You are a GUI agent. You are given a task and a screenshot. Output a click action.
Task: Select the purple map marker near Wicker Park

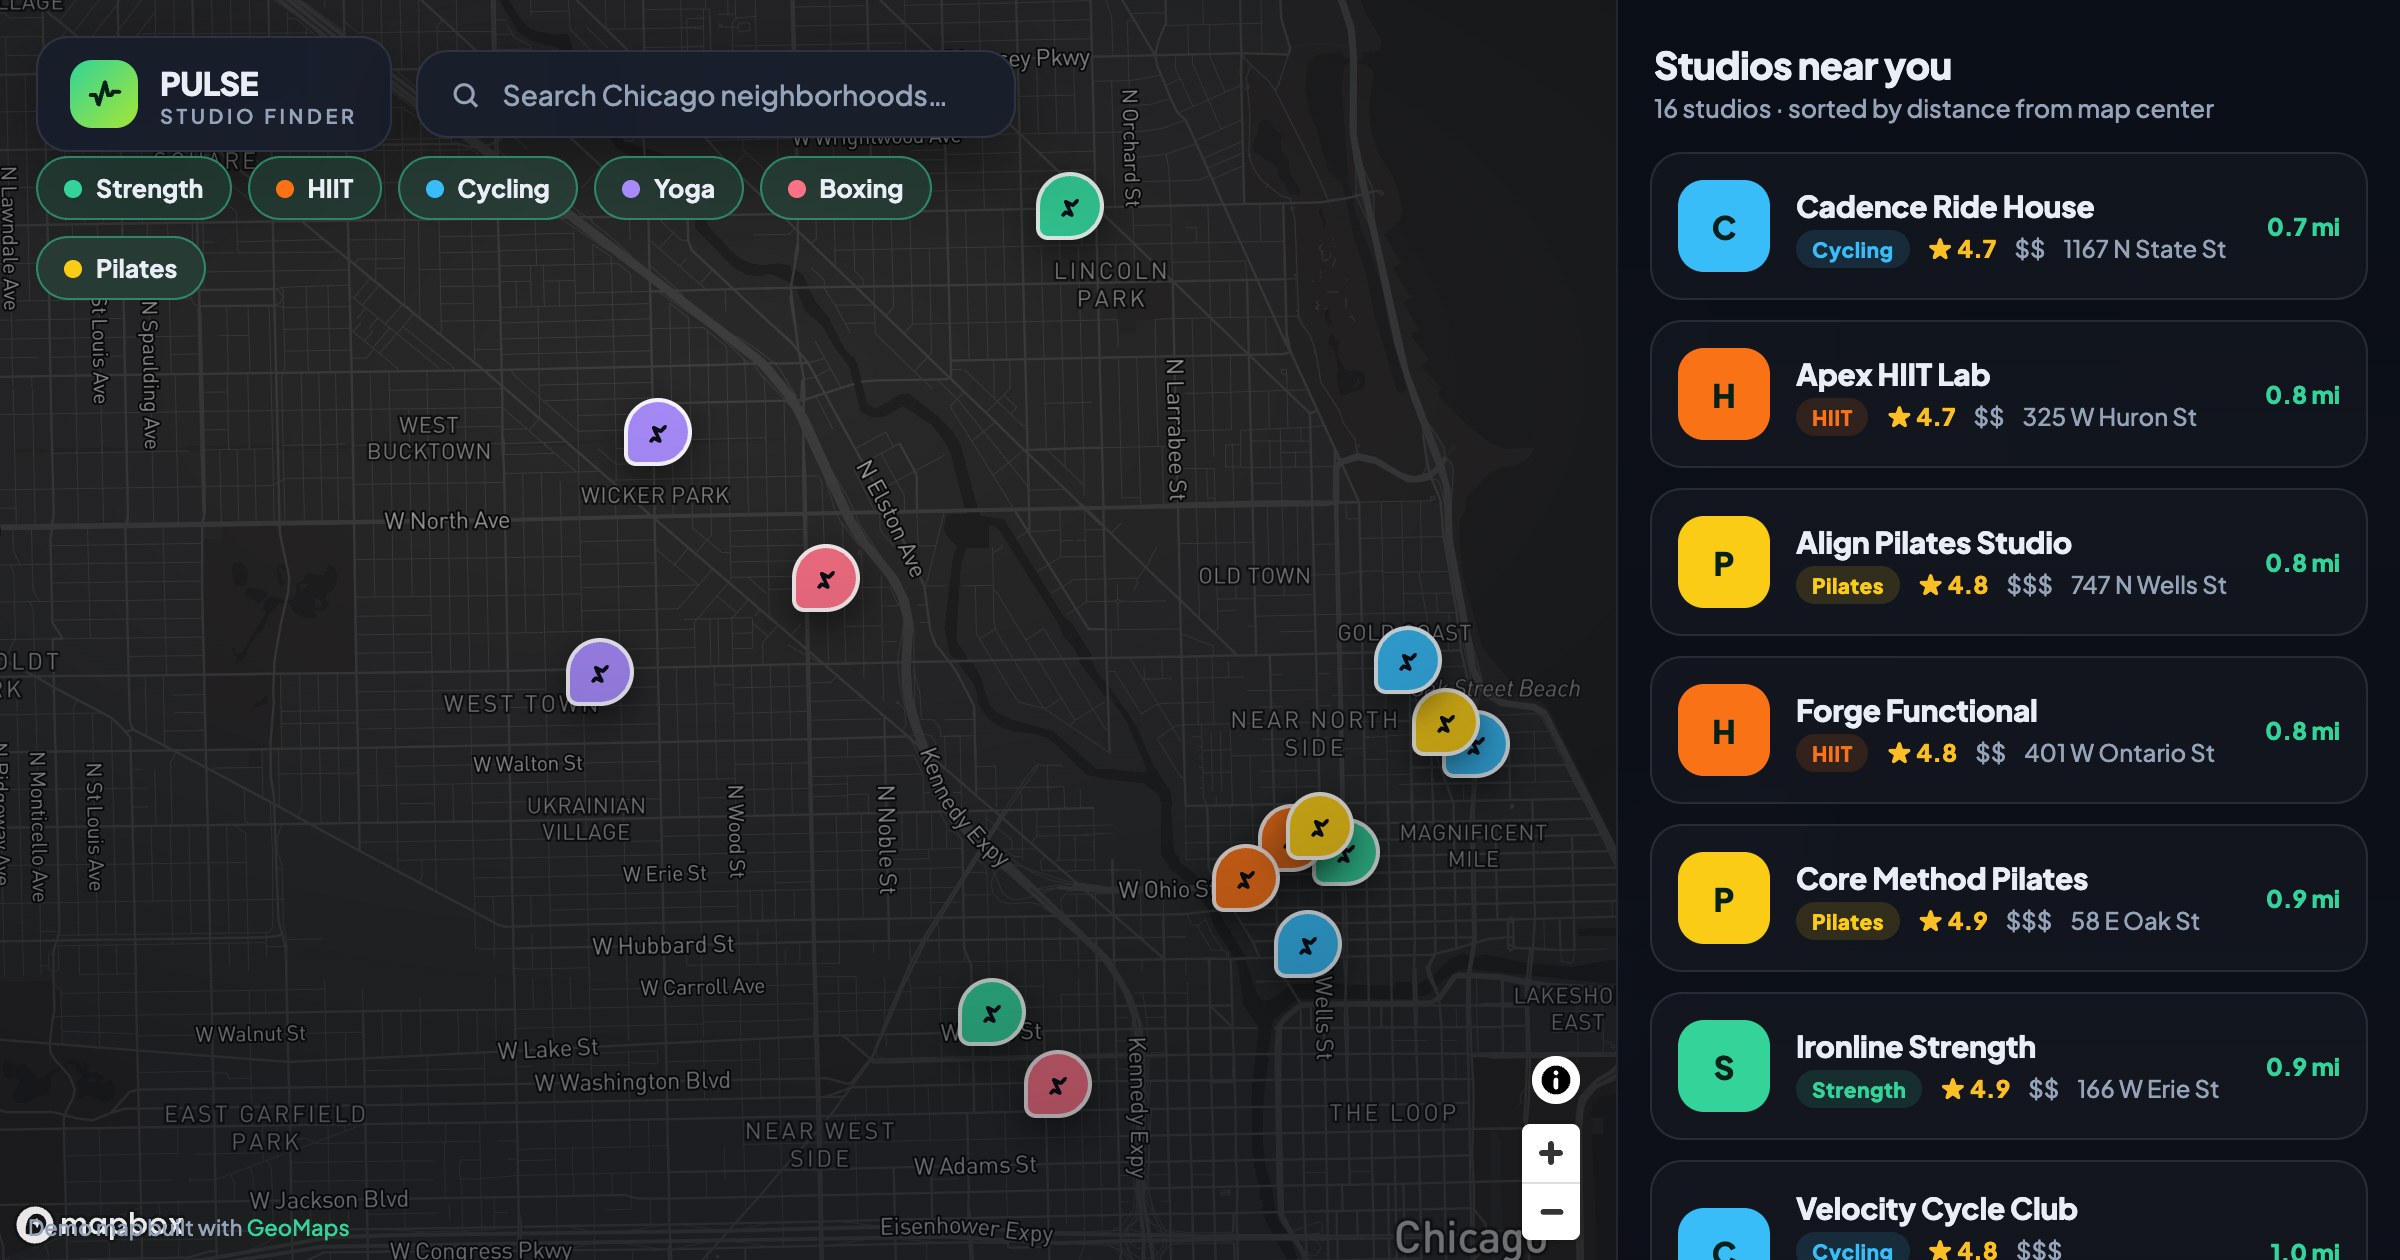point(657,432)
